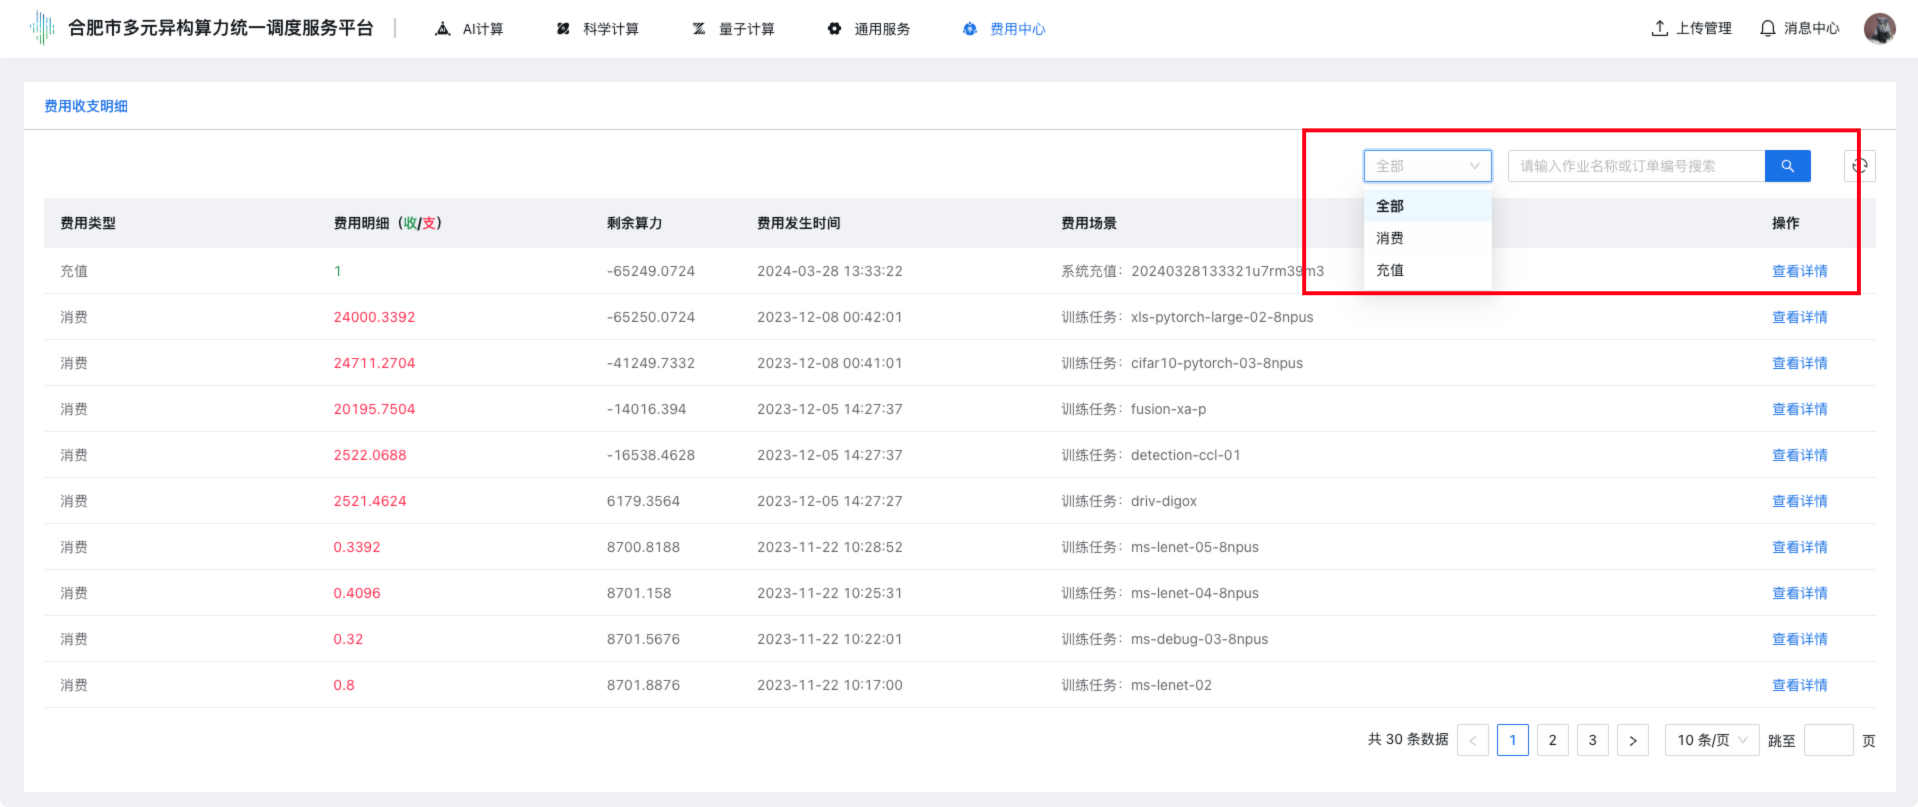Choose 充值 option in dropdown
The width and height of the screenshot is (1918, 807).
[x=1390, y=270]
